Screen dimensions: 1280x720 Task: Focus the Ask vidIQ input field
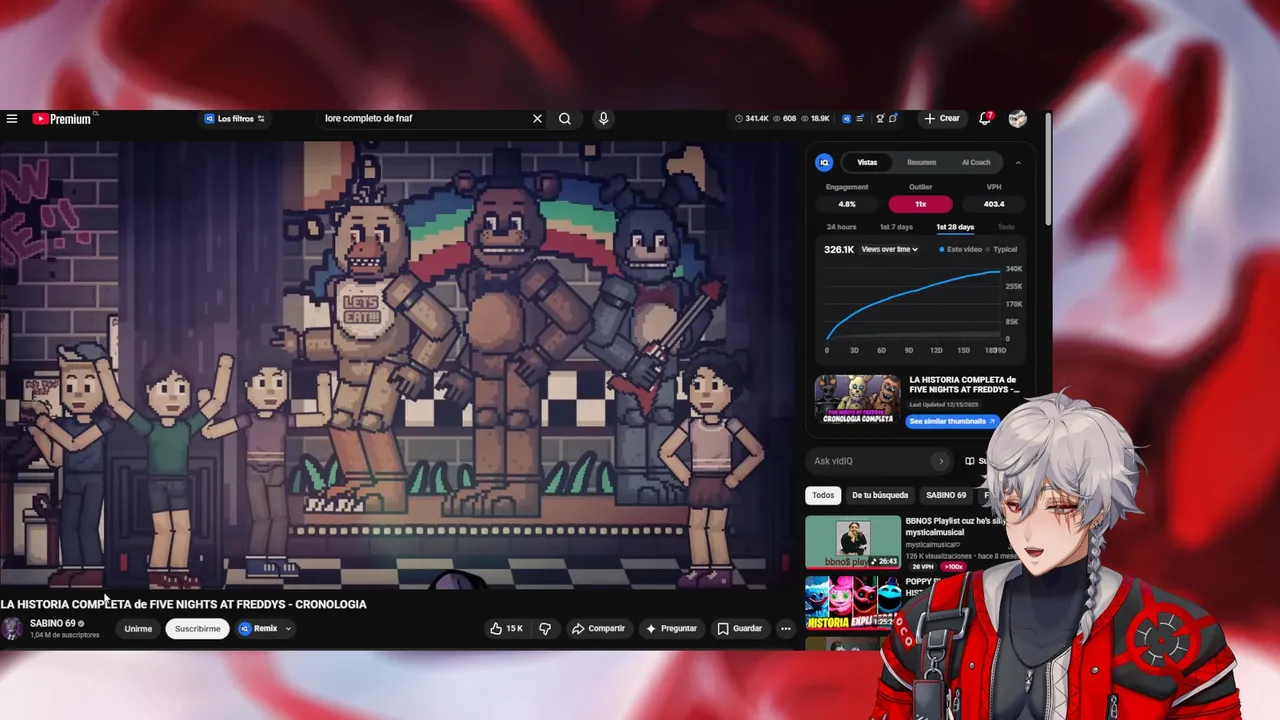868,461
